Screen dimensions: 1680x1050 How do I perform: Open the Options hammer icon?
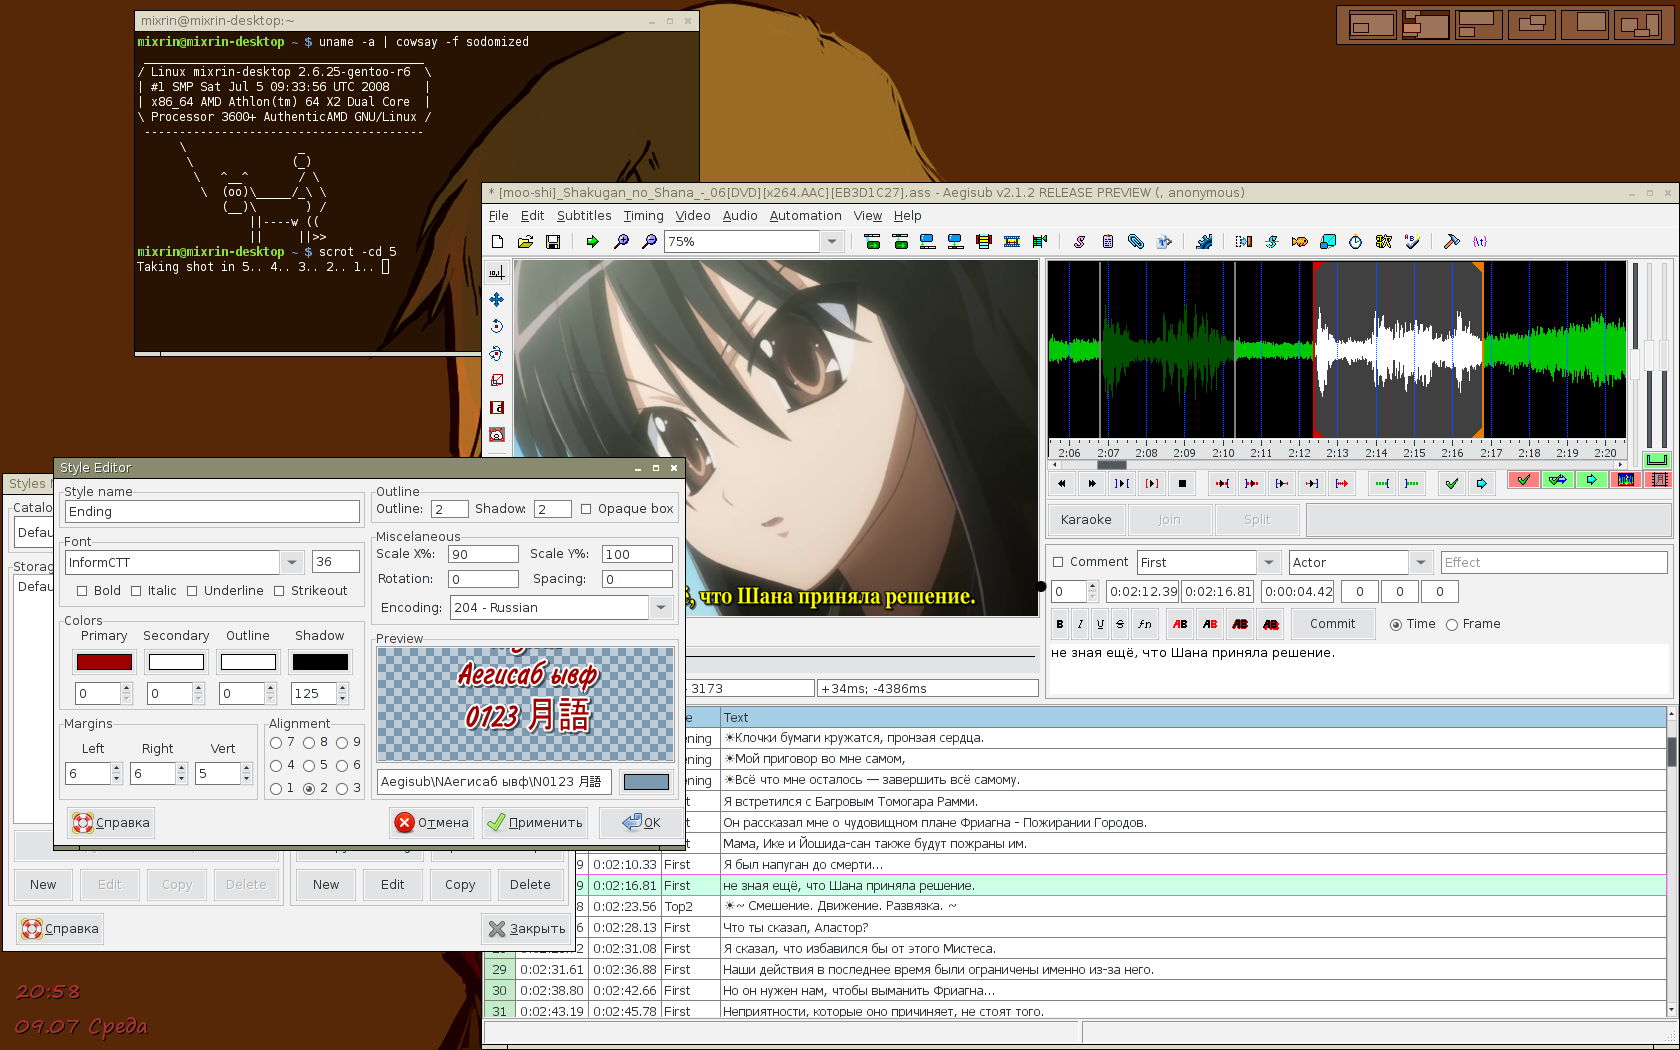pyautogui.click(x=1452, y=241)
